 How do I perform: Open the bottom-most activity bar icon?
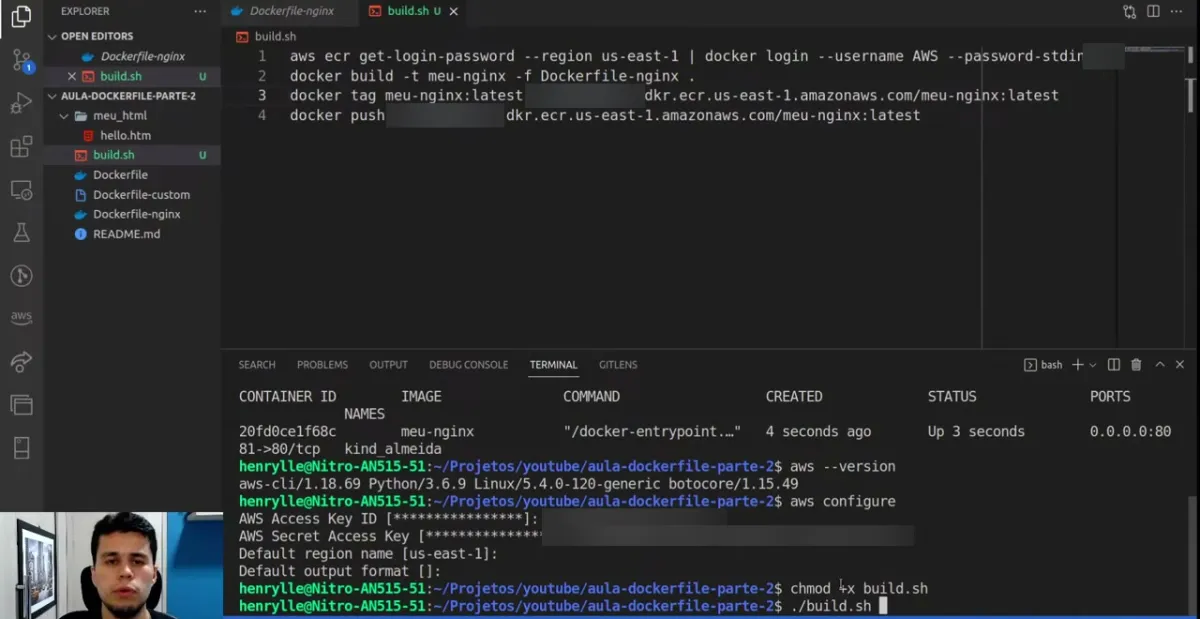21,447
